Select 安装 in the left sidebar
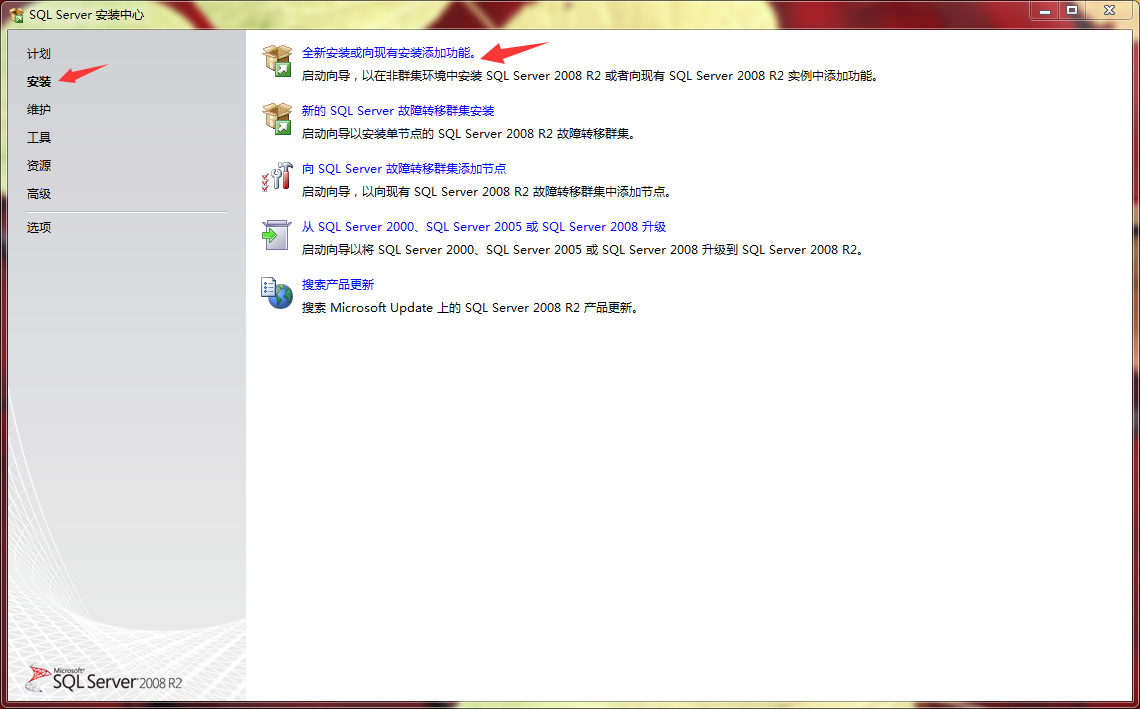Image resolution: width=1140 pixels, height=709 pixels. click(39, 82)
